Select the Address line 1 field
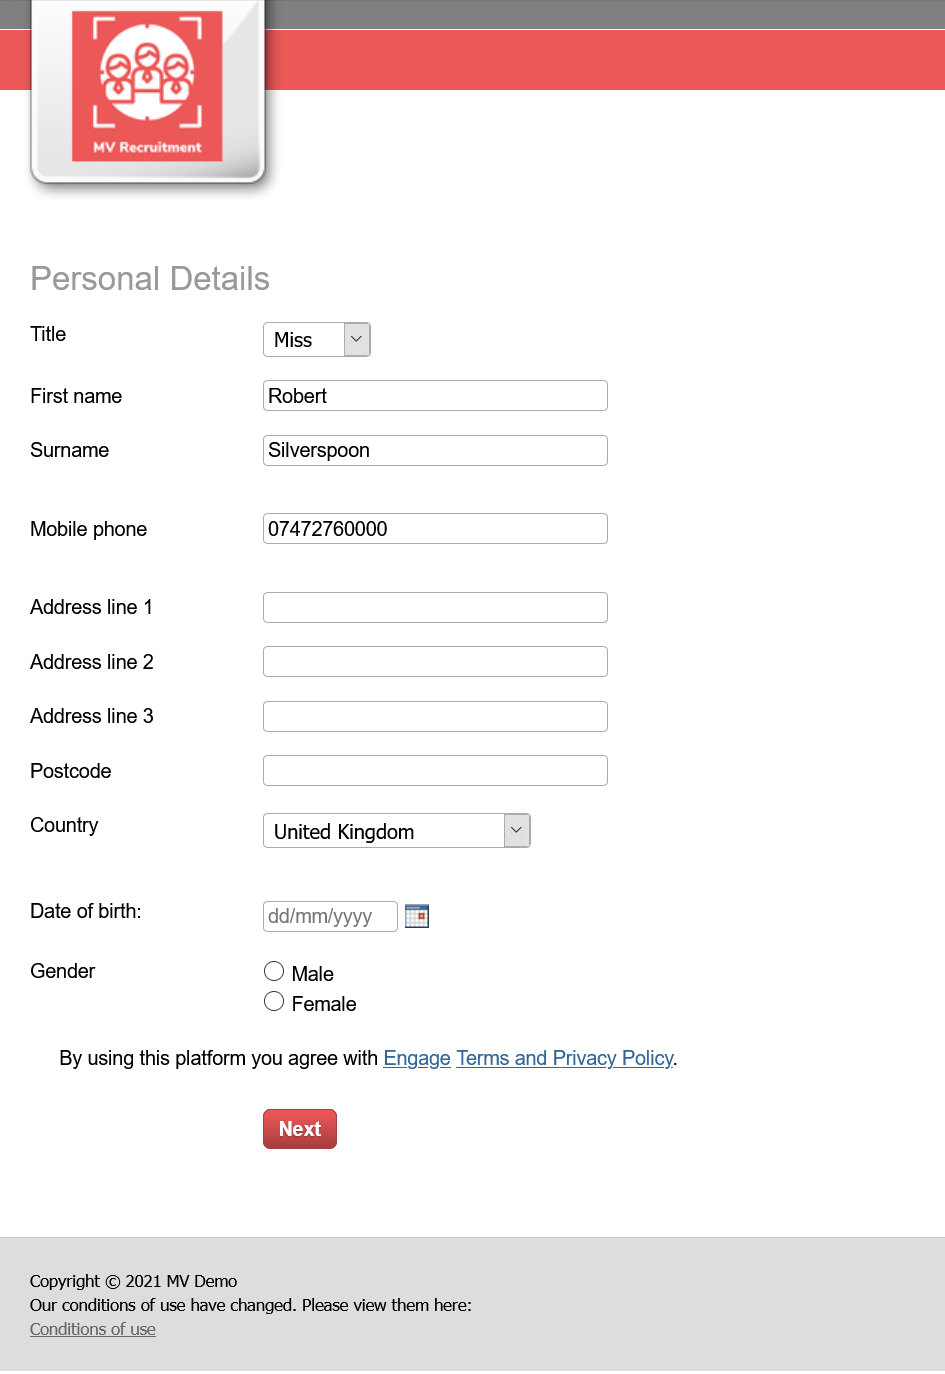The width and height of the screenshot is (945, 1374). click(435, 607)
